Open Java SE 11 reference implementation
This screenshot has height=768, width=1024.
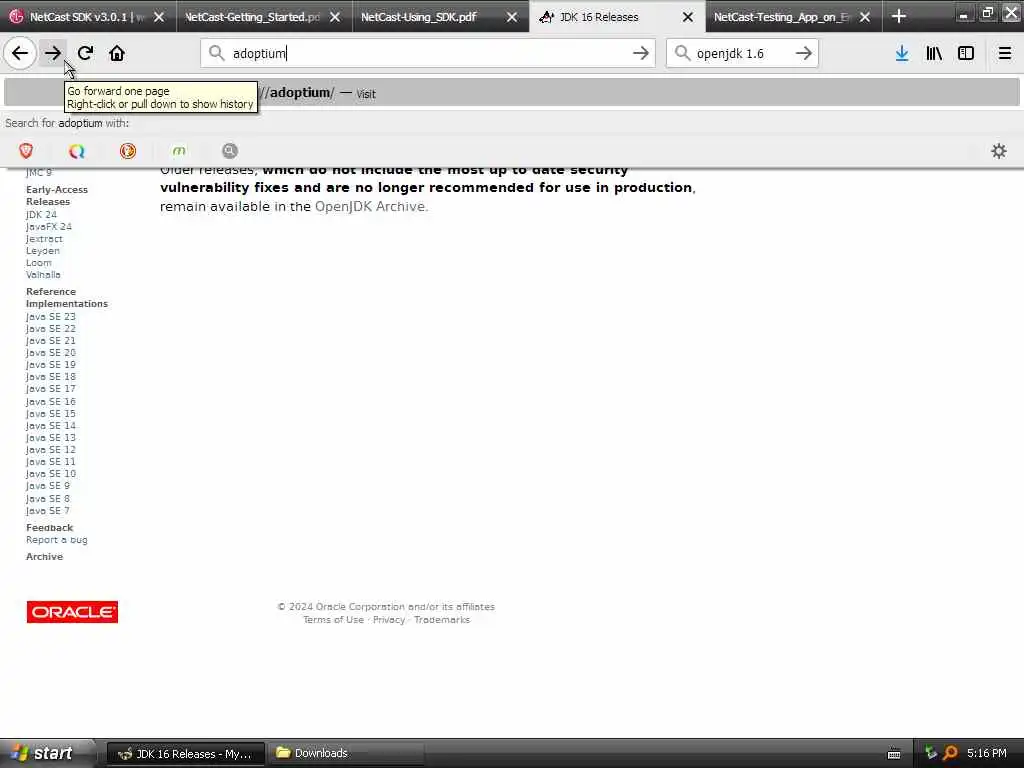[51, 462]
